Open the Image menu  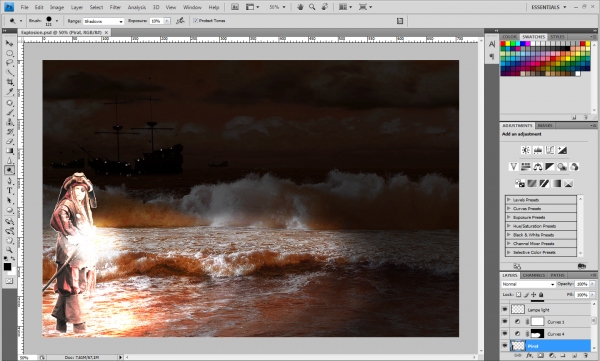click(x=57, y=7)
